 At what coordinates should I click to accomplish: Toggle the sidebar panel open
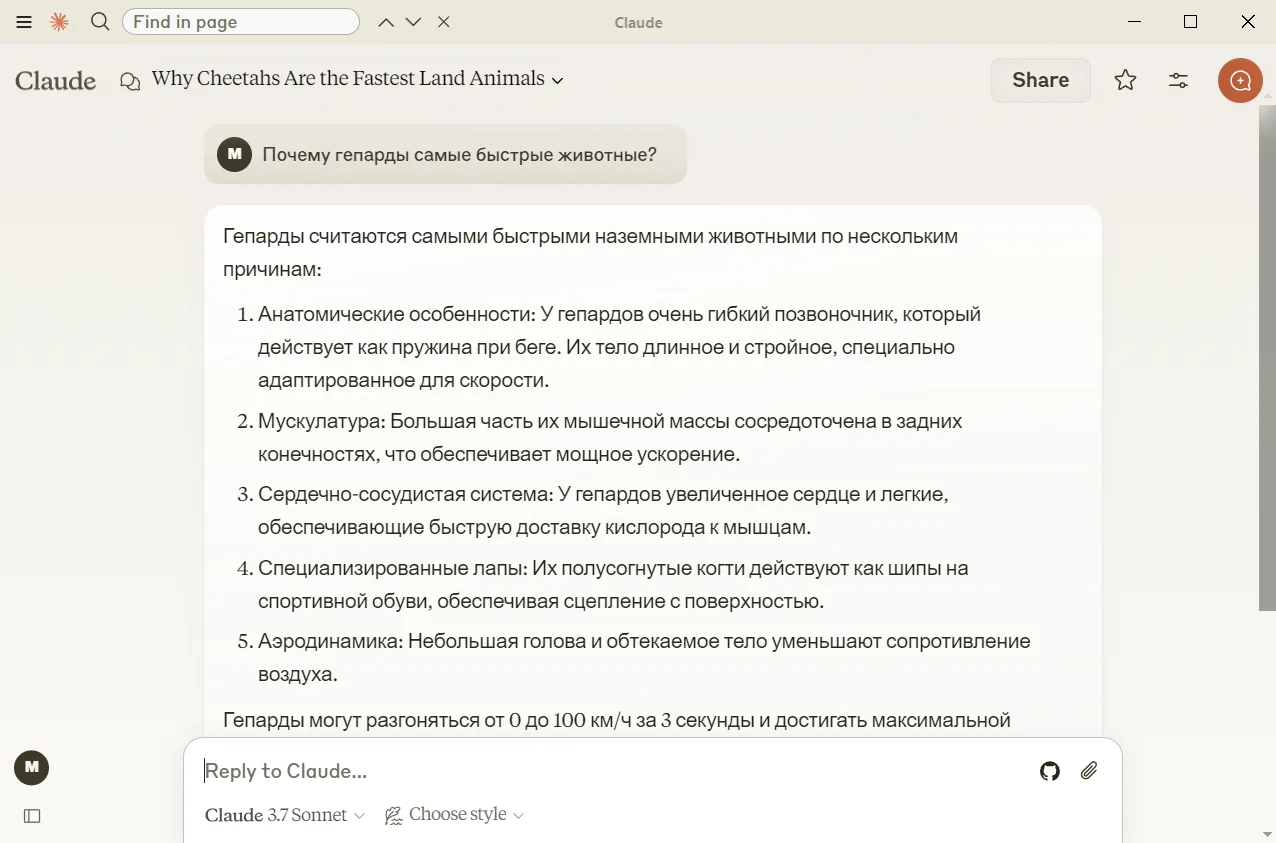coord(32,816)
